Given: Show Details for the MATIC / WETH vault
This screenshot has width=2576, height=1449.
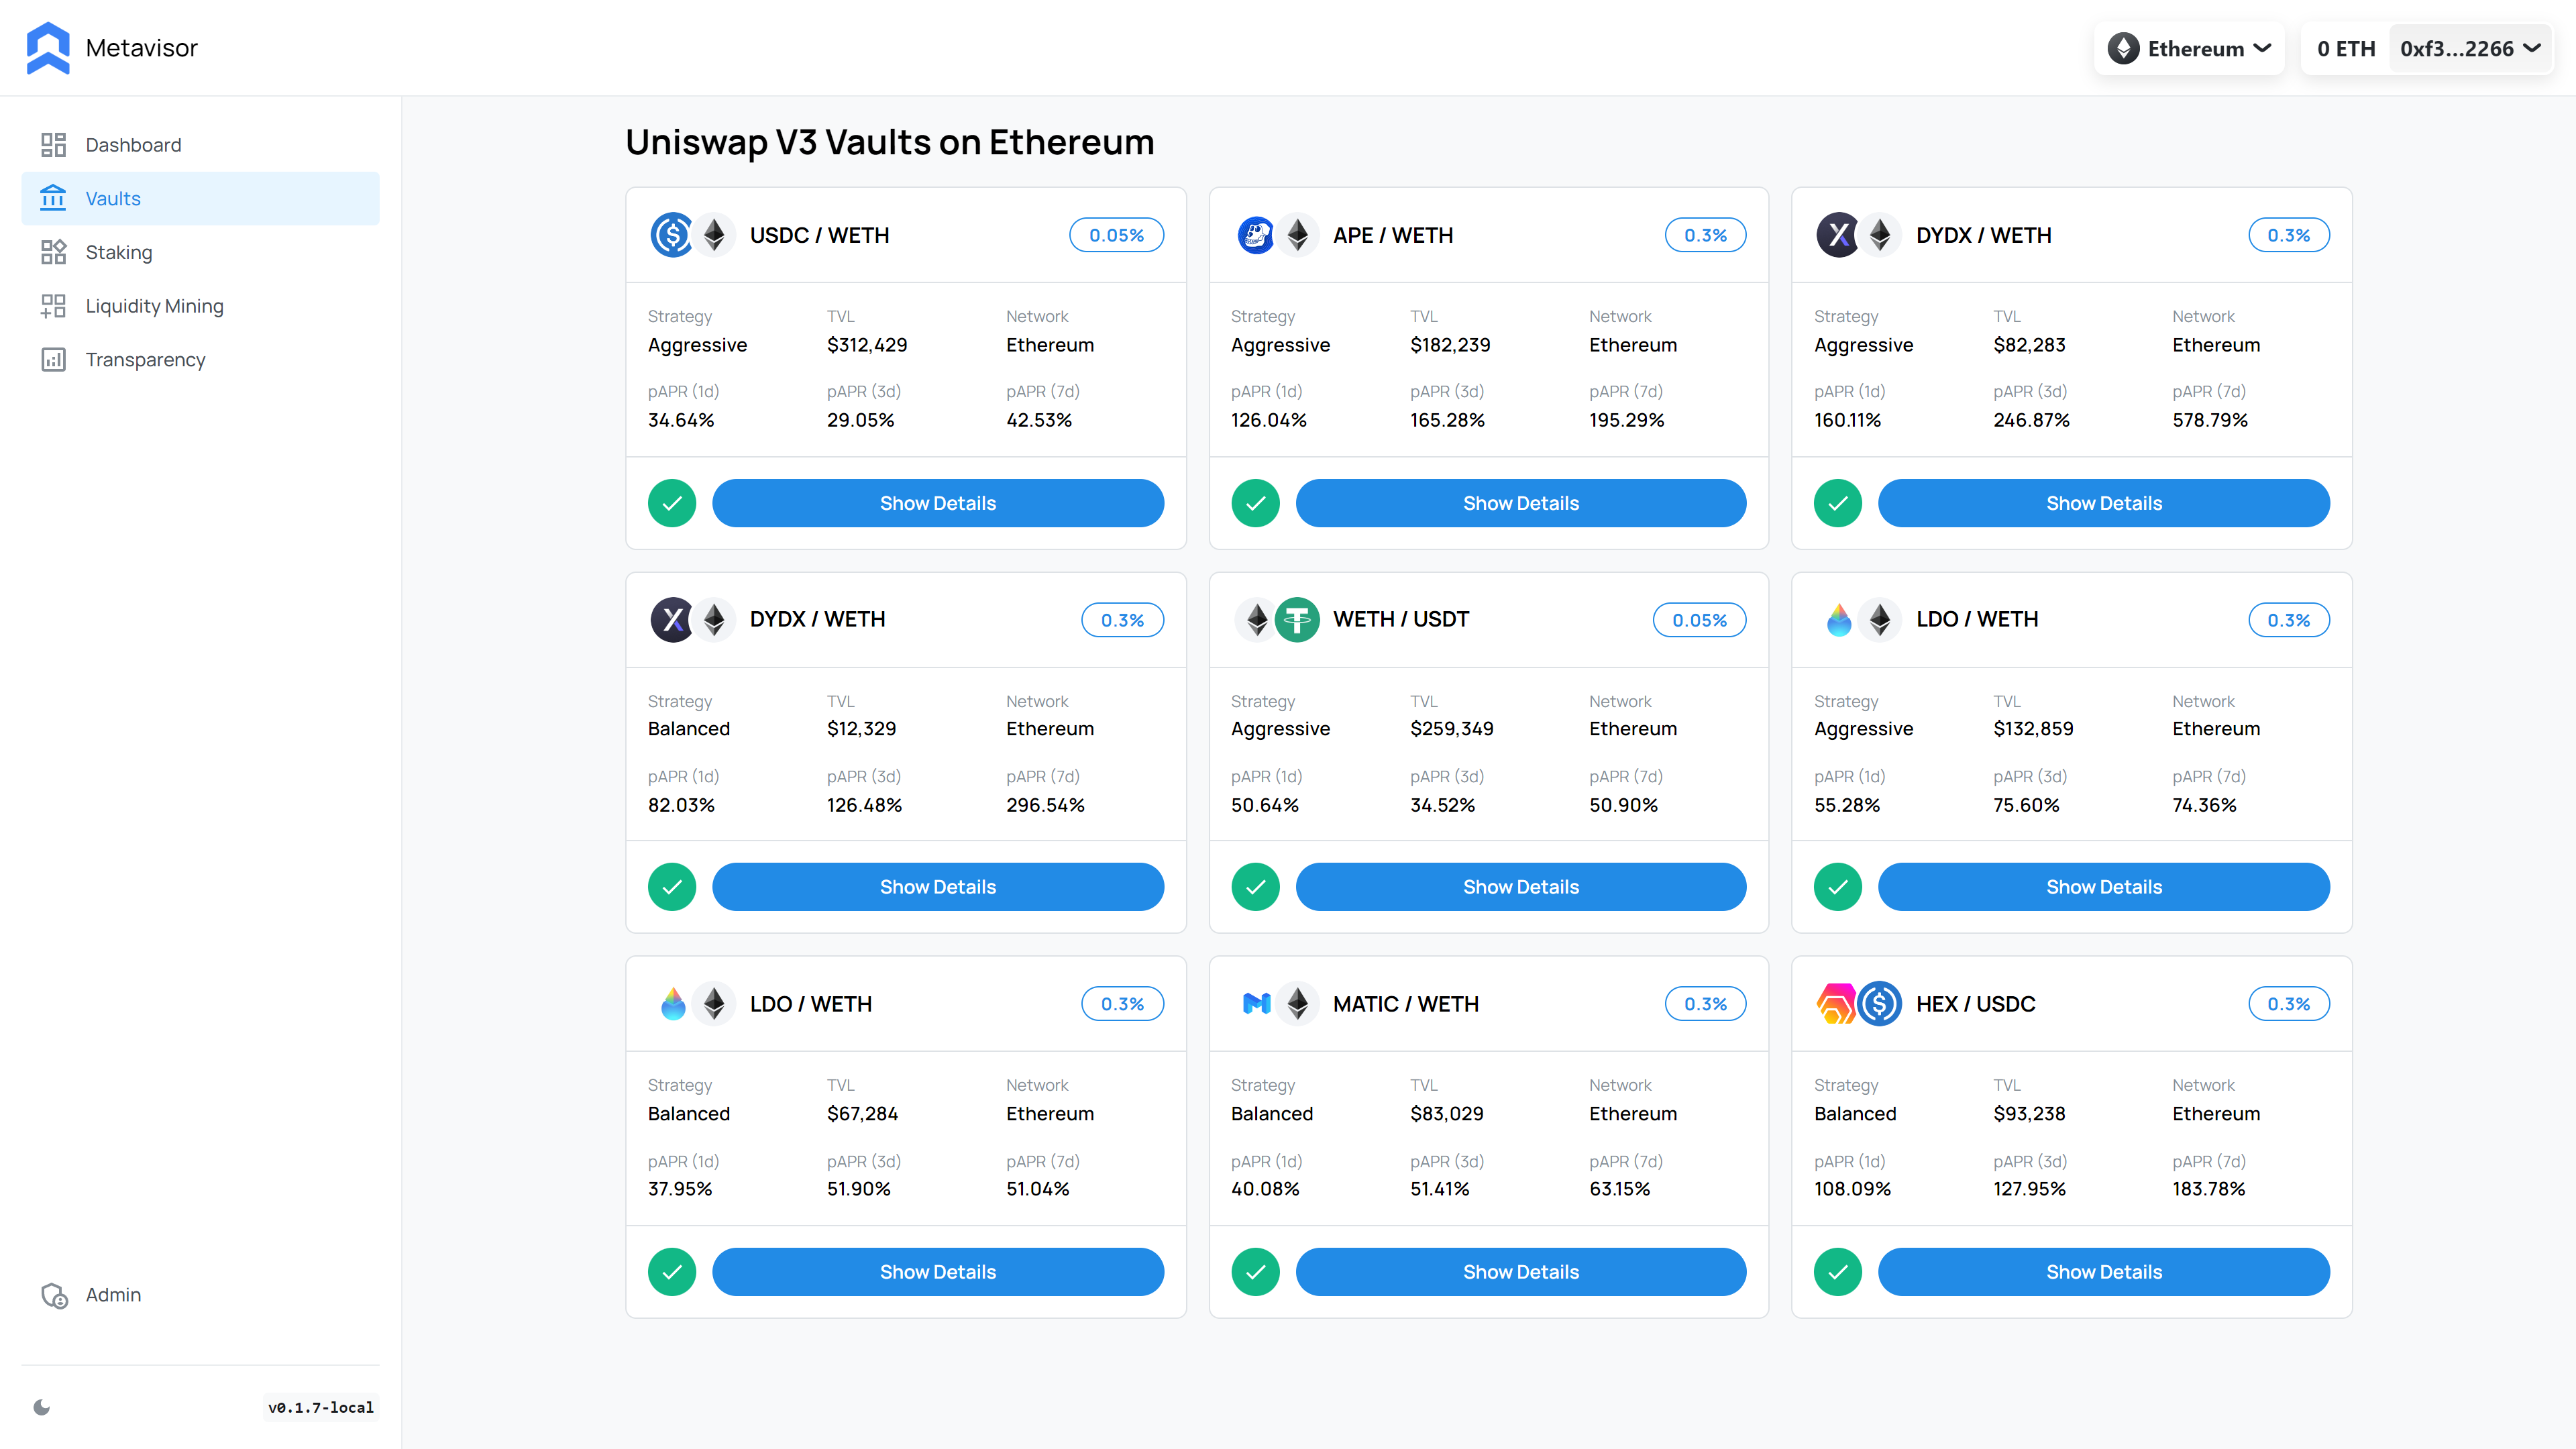Looking at the screenshot, I should 1521,1272.
